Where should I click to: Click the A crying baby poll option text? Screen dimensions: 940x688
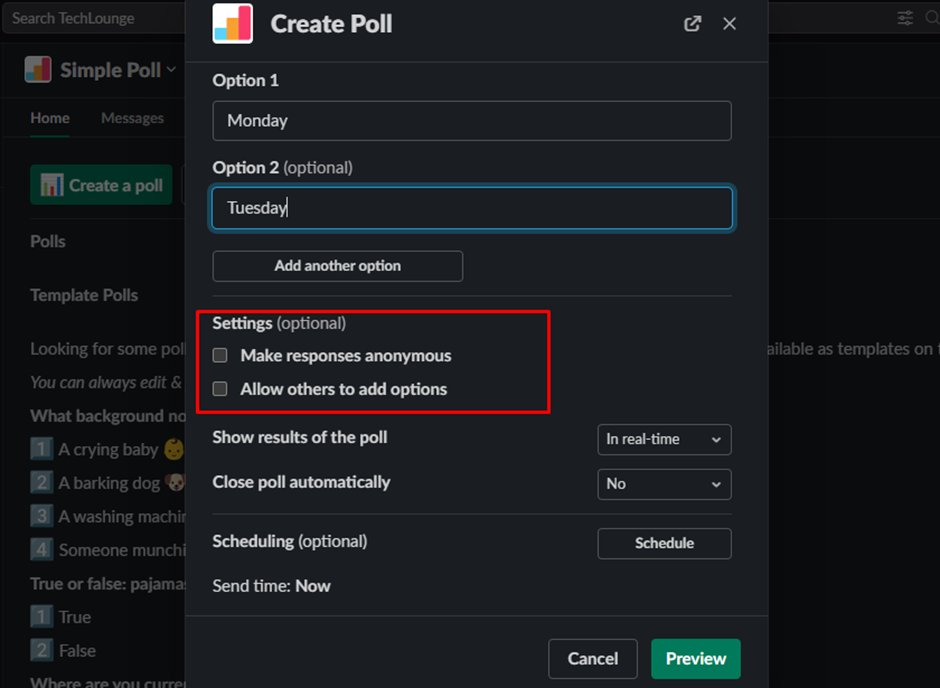pyautogui.click(x=108, y=449)
